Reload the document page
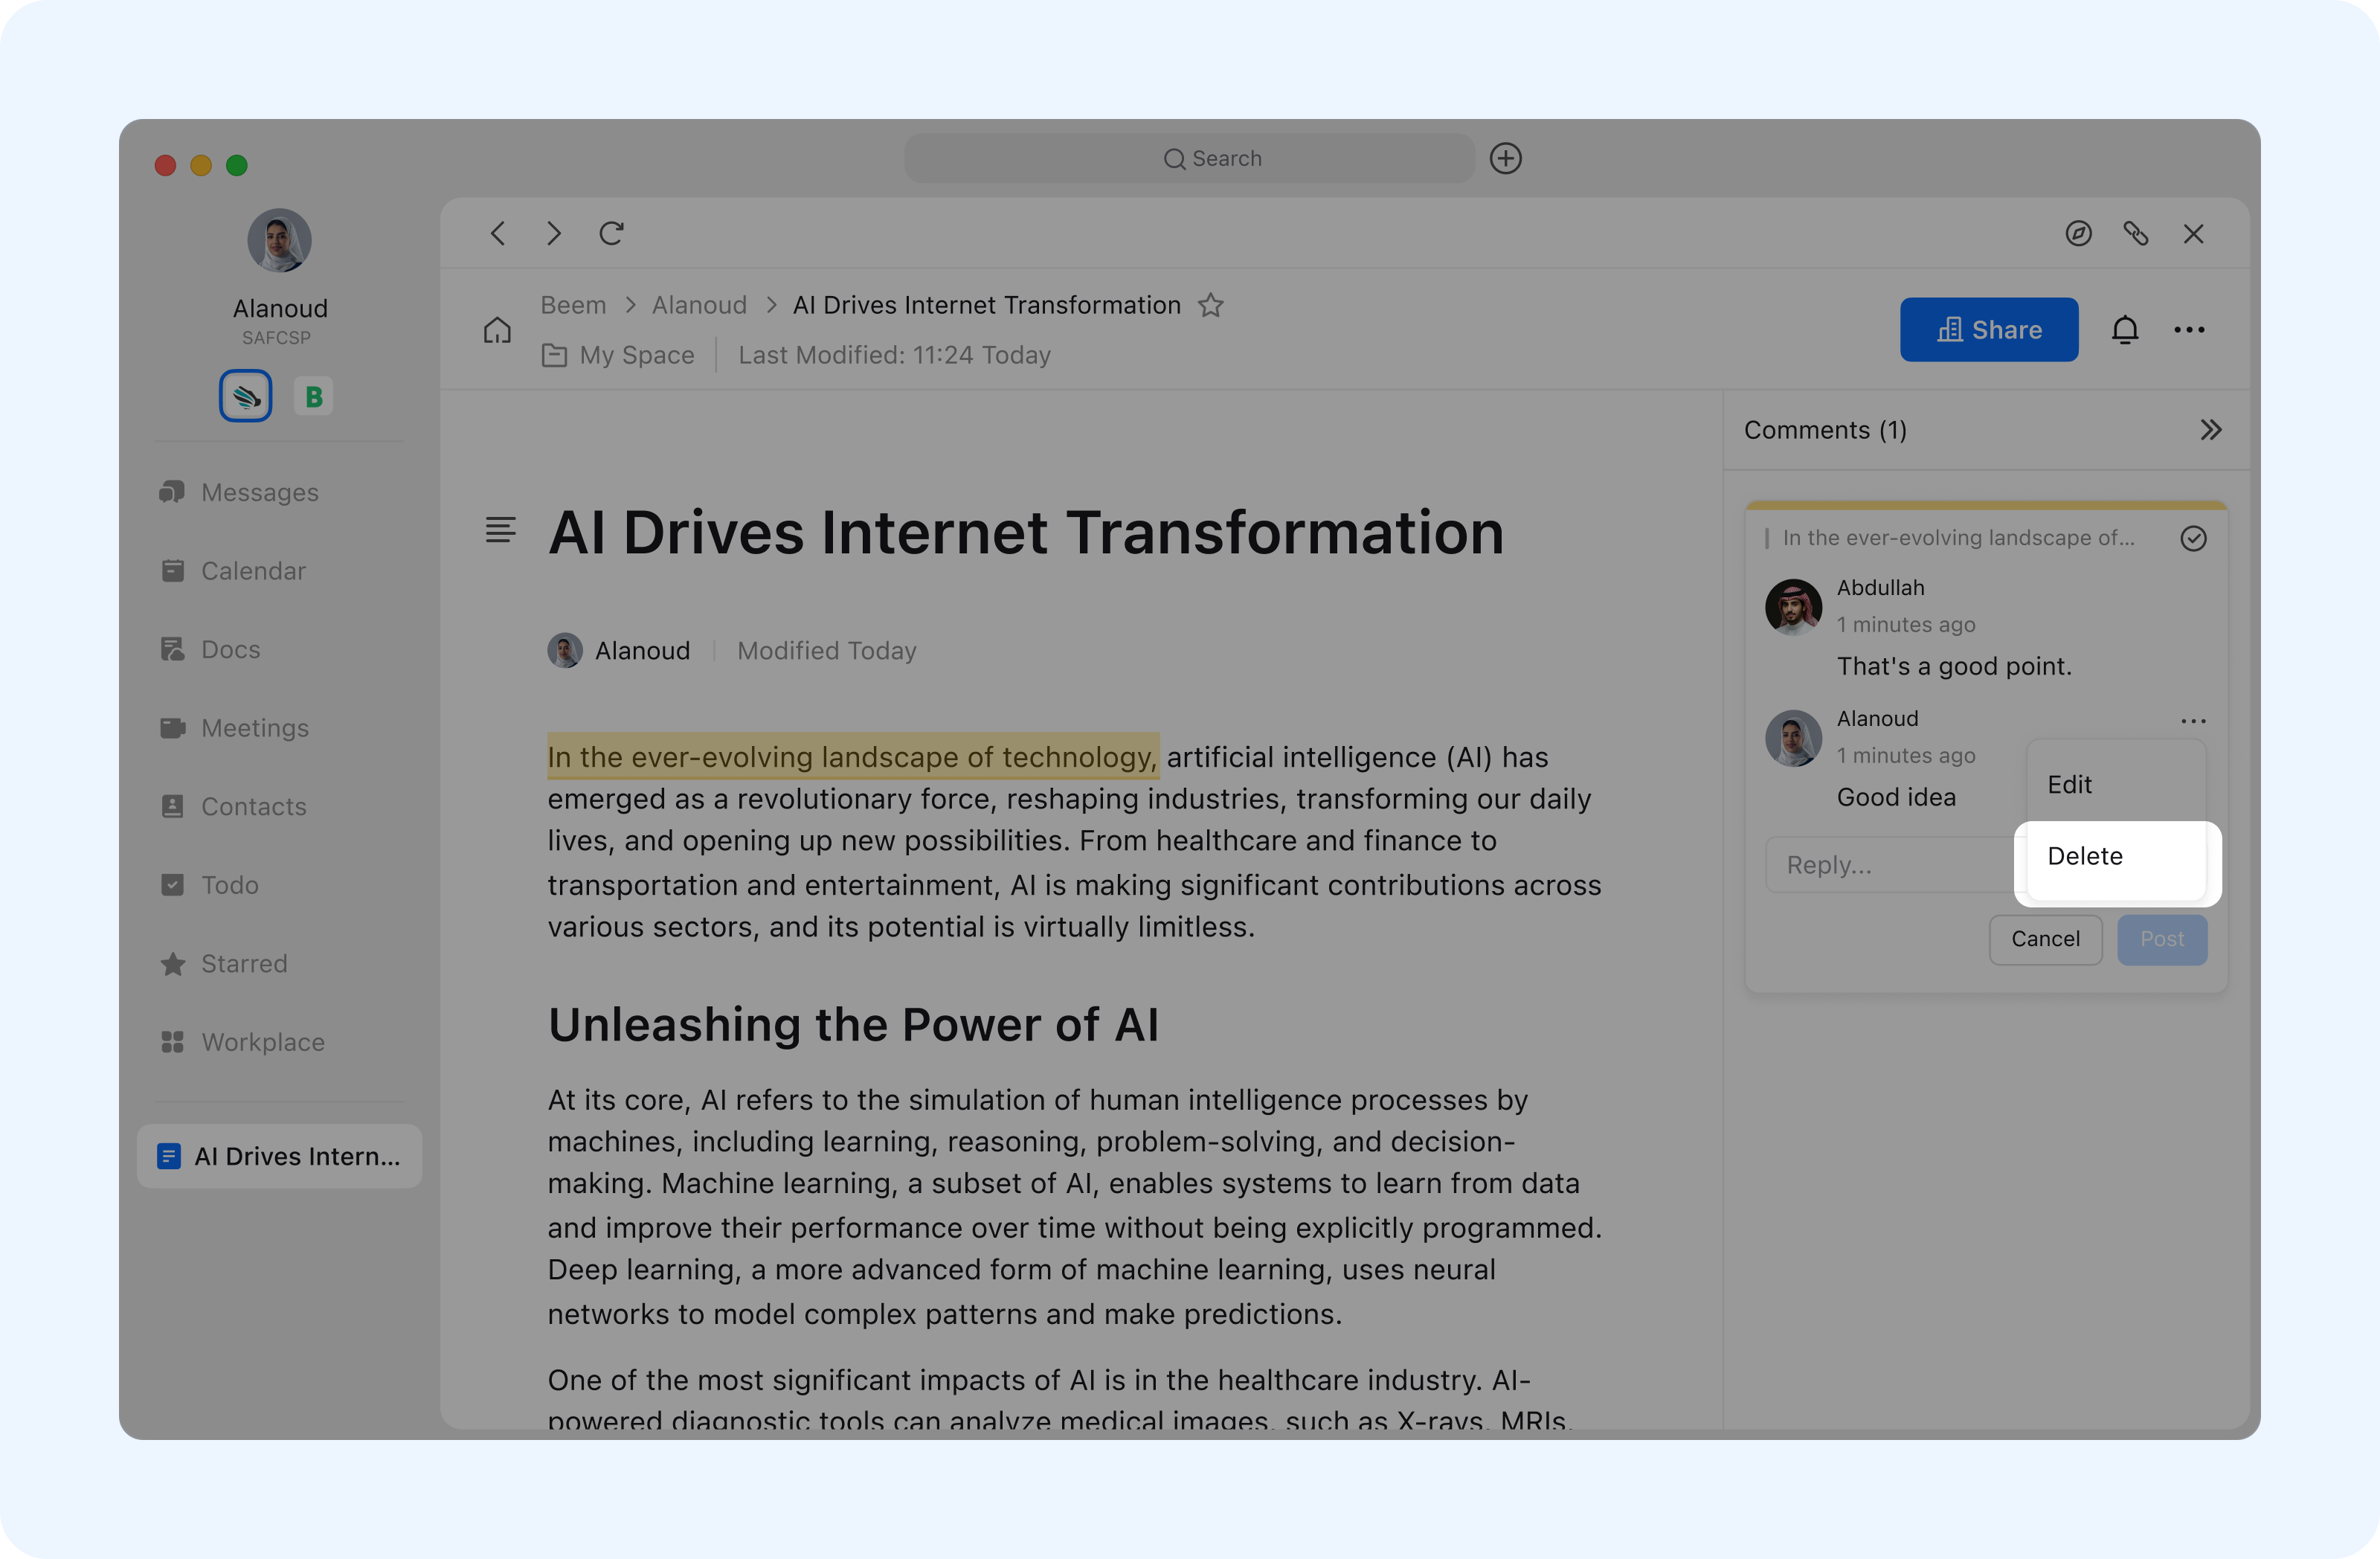2380x1559 pixels. tap(612, 234)
